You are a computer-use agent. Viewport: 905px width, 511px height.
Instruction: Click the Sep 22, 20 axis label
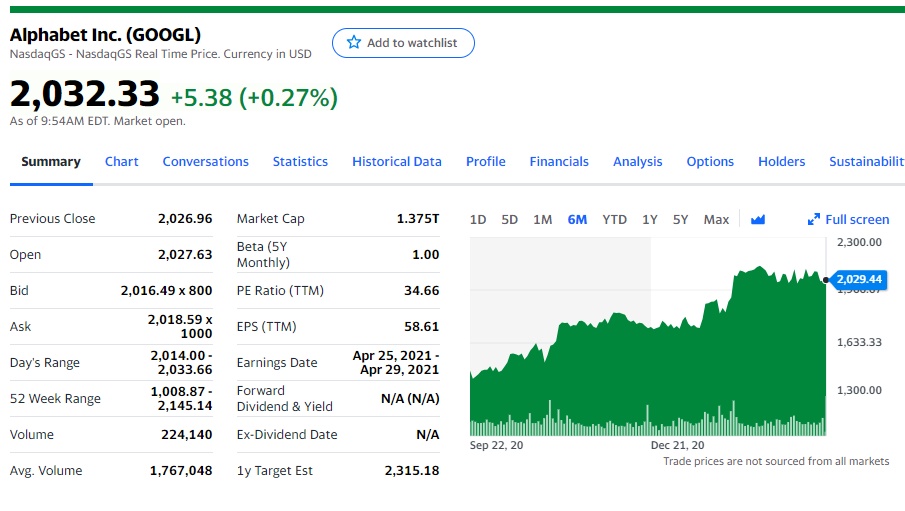[x=496, y=445]
